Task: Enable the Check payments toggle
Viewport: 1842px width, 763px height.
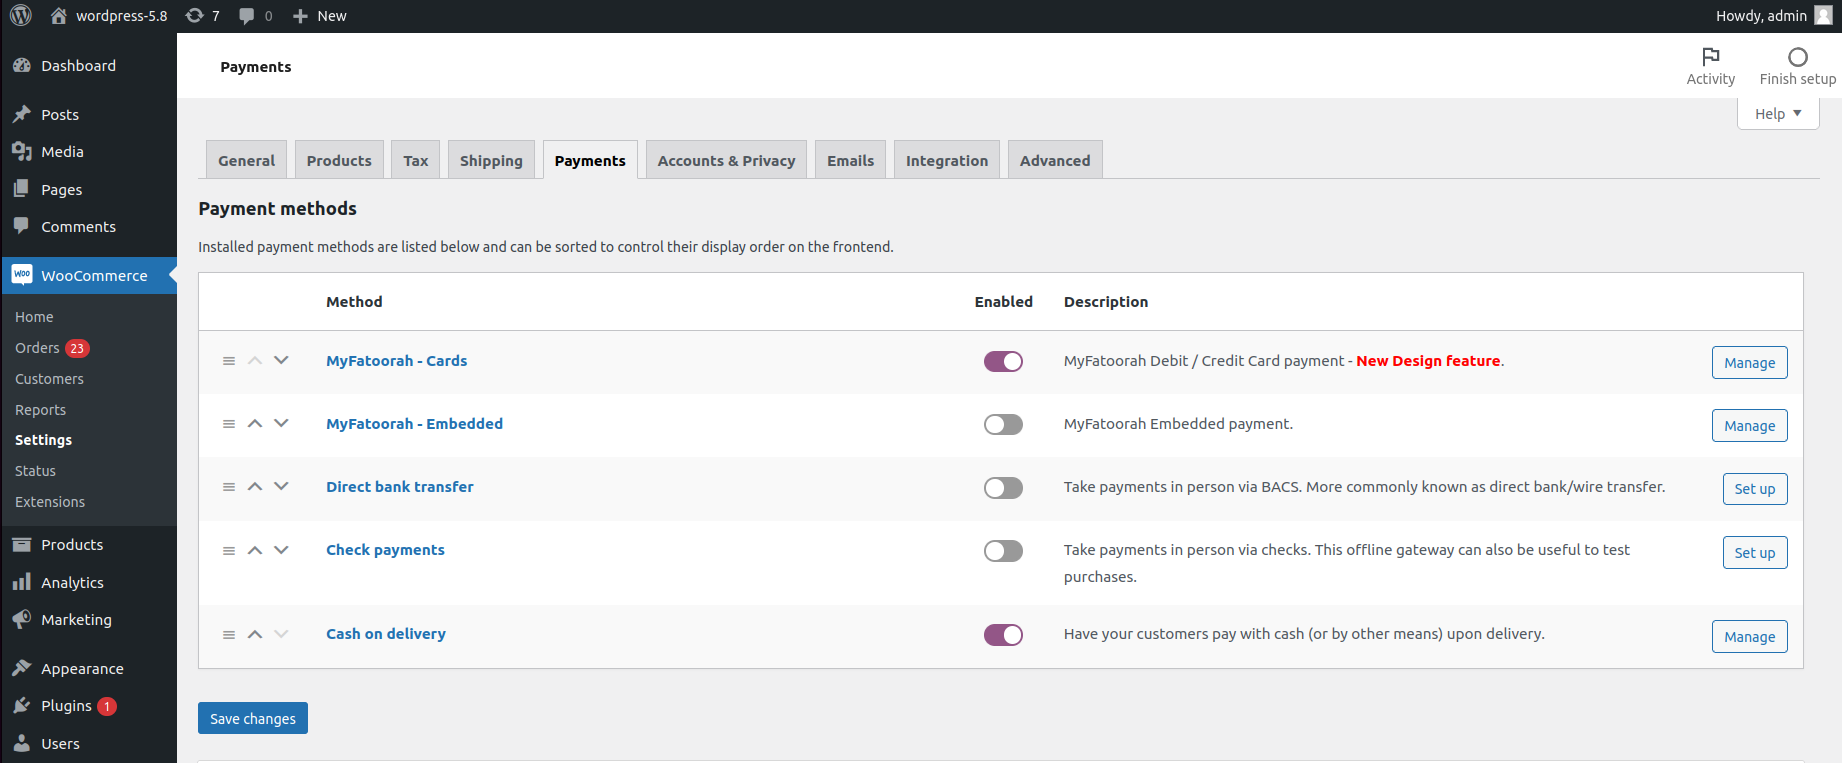Action: (1003, 551)
